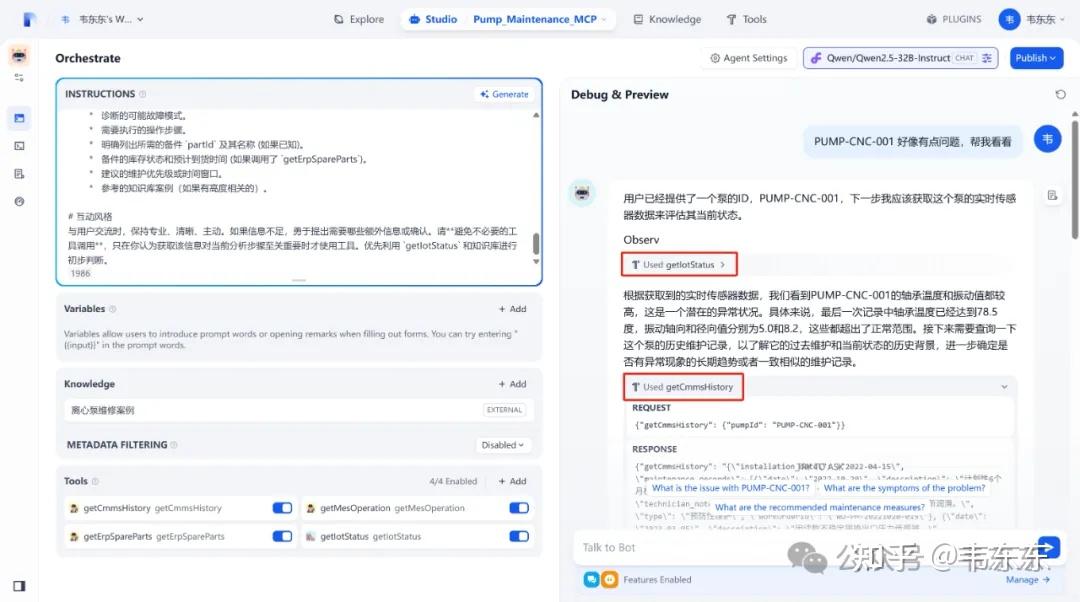Open the workspace switcher dropdown
The width and height of the screenshot is (1080, 602).
point(101,19)
